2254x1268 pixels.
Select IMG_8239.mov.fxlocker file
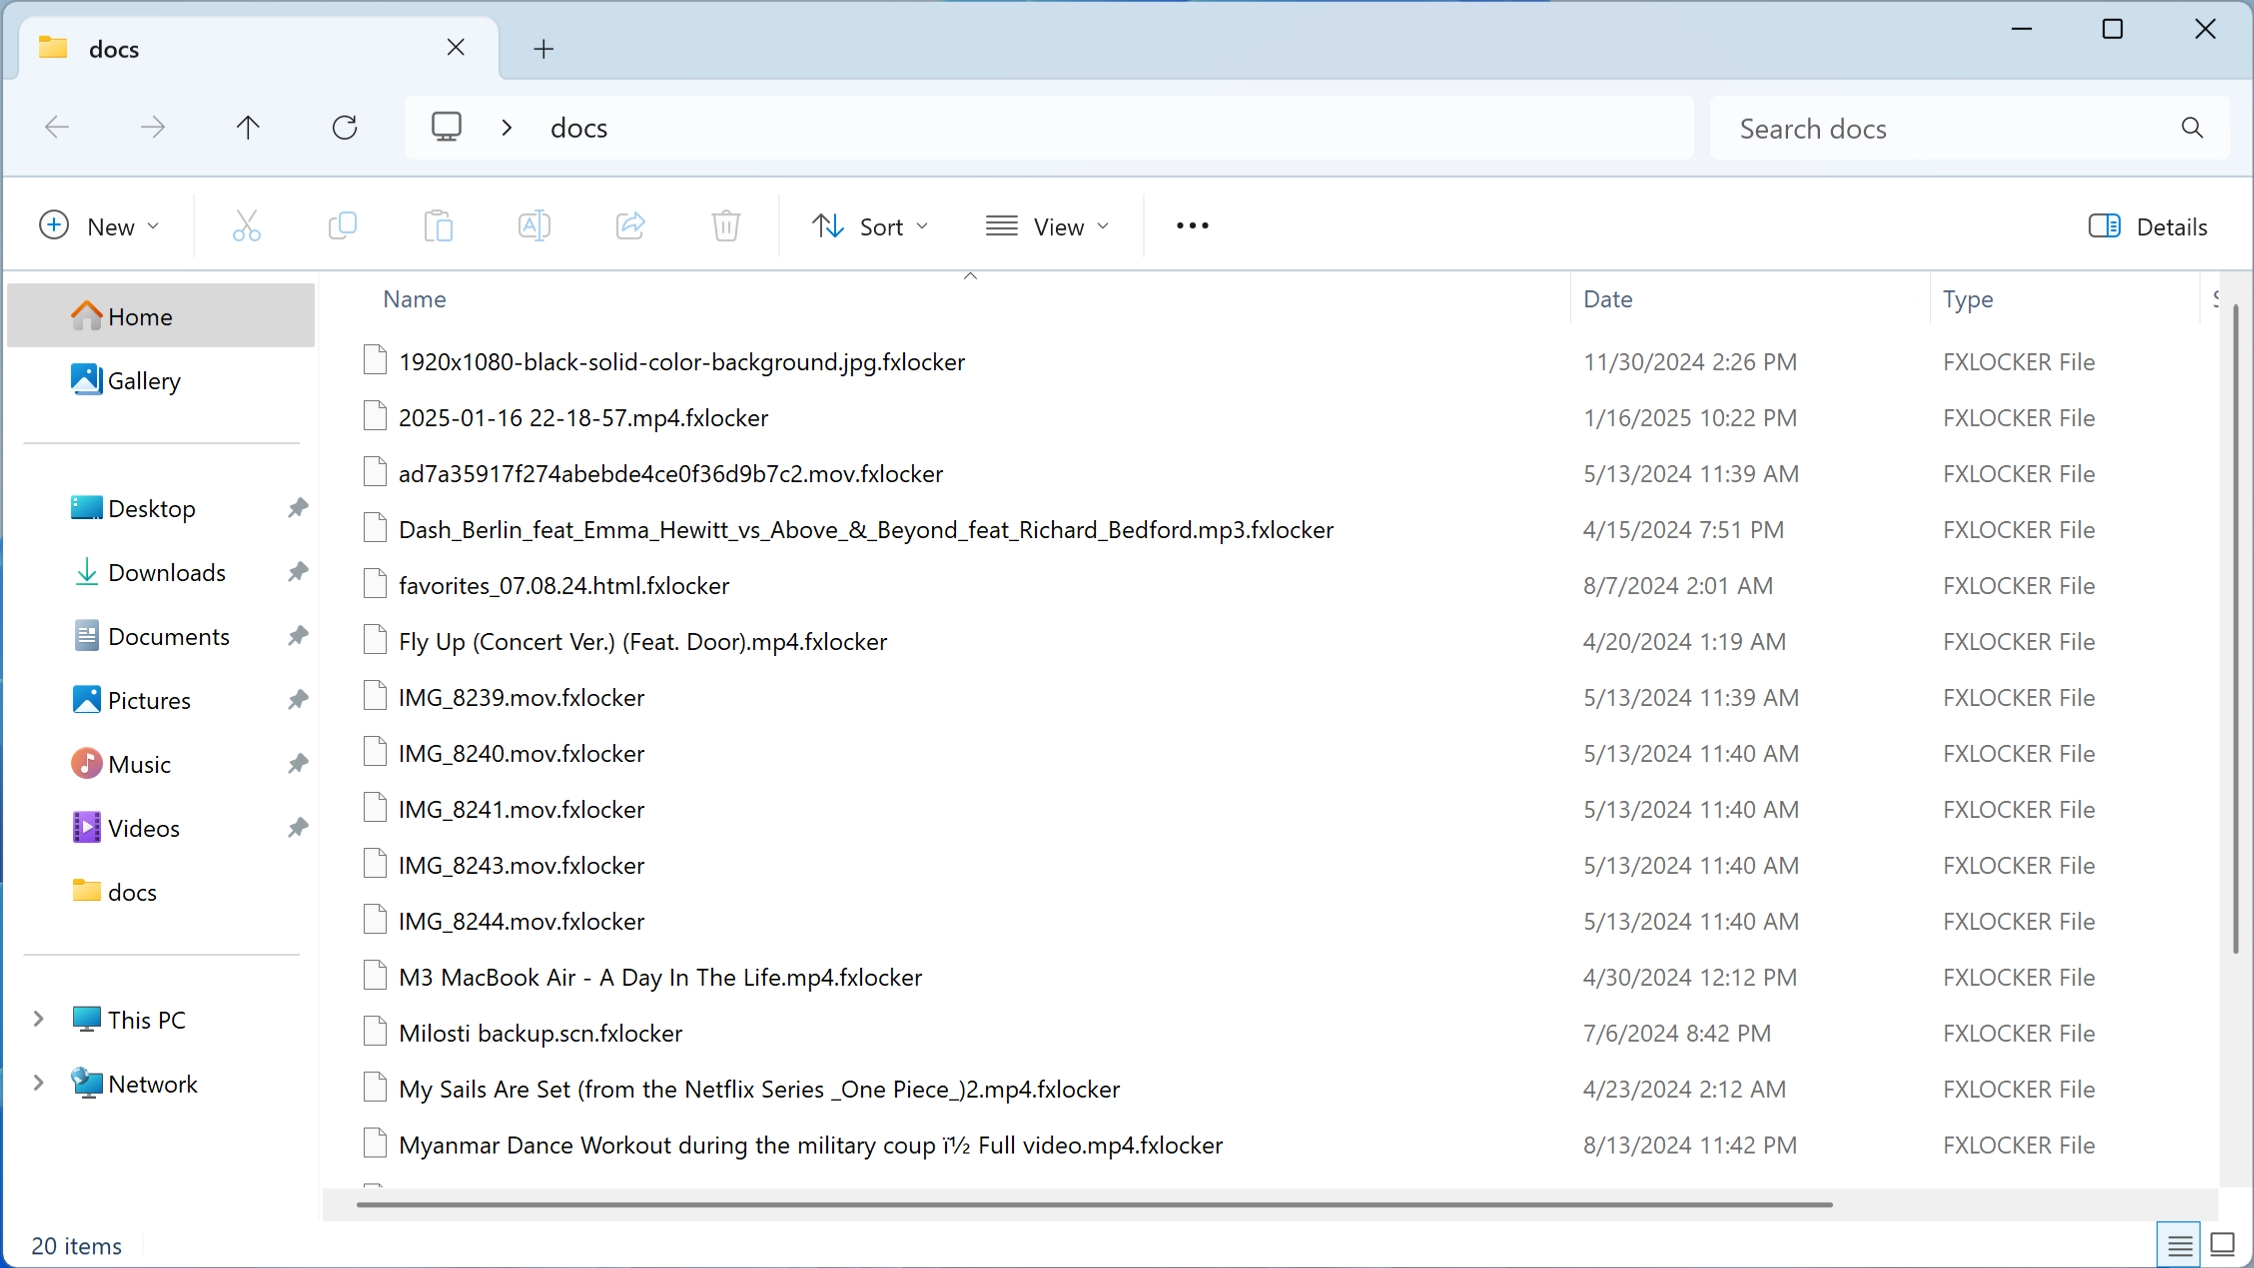pos(522,698)
